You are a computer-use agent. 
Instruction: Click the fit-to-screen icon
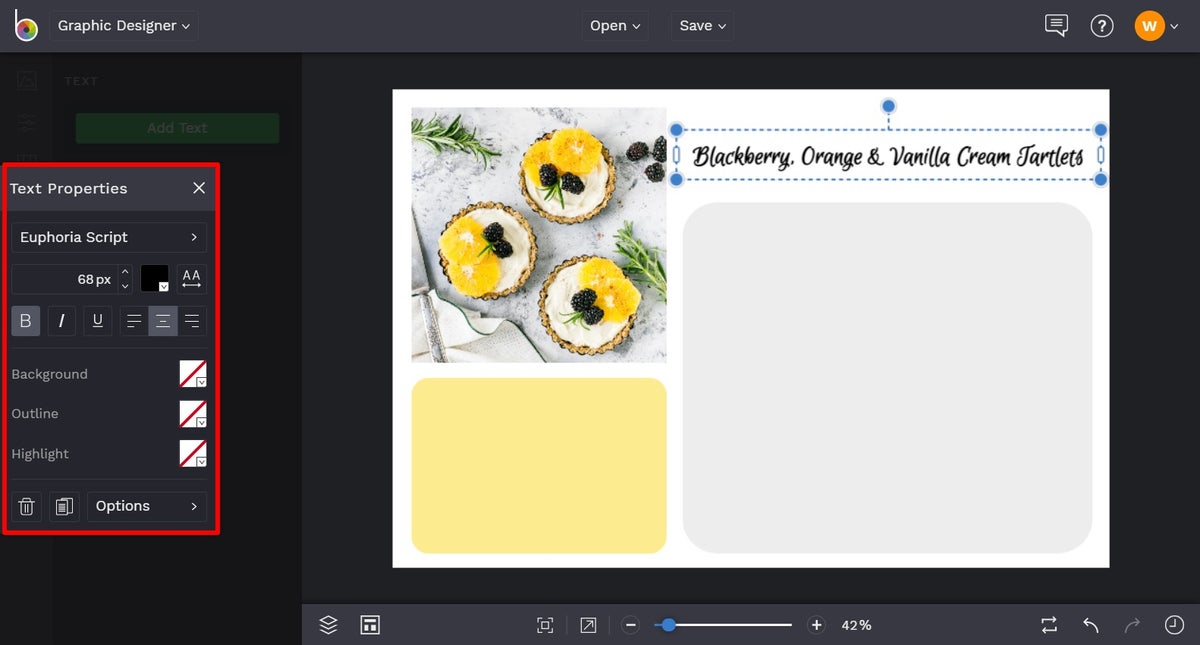(545, 624)
